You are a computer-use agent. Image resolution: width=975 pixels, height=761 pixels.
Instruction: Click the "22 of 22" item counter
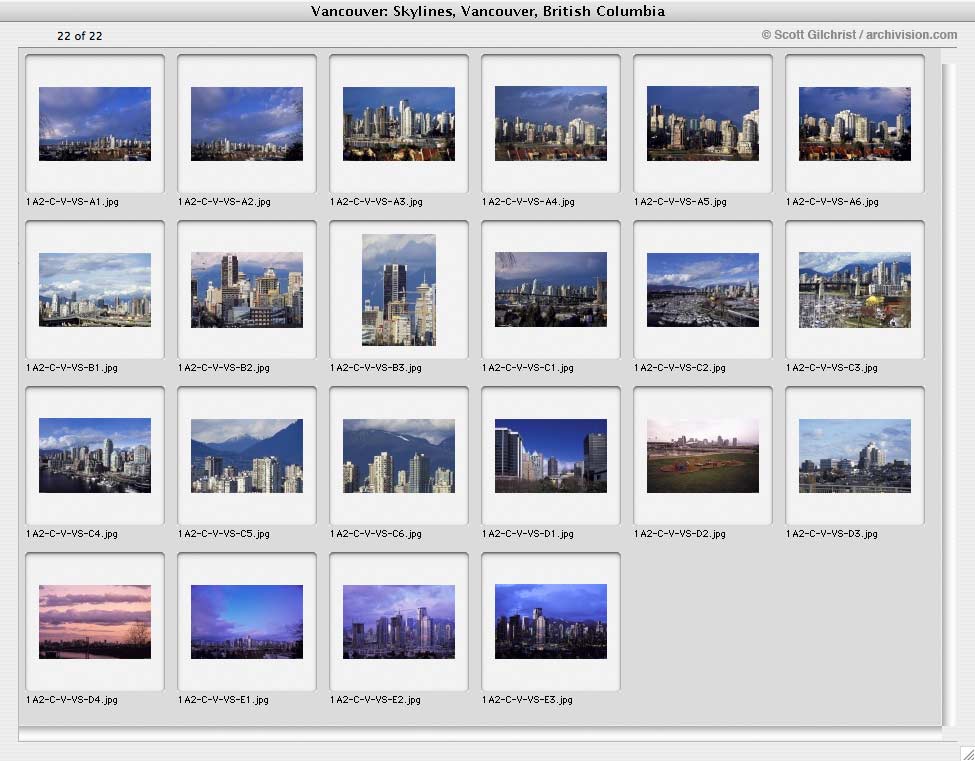tap(80, 36)
